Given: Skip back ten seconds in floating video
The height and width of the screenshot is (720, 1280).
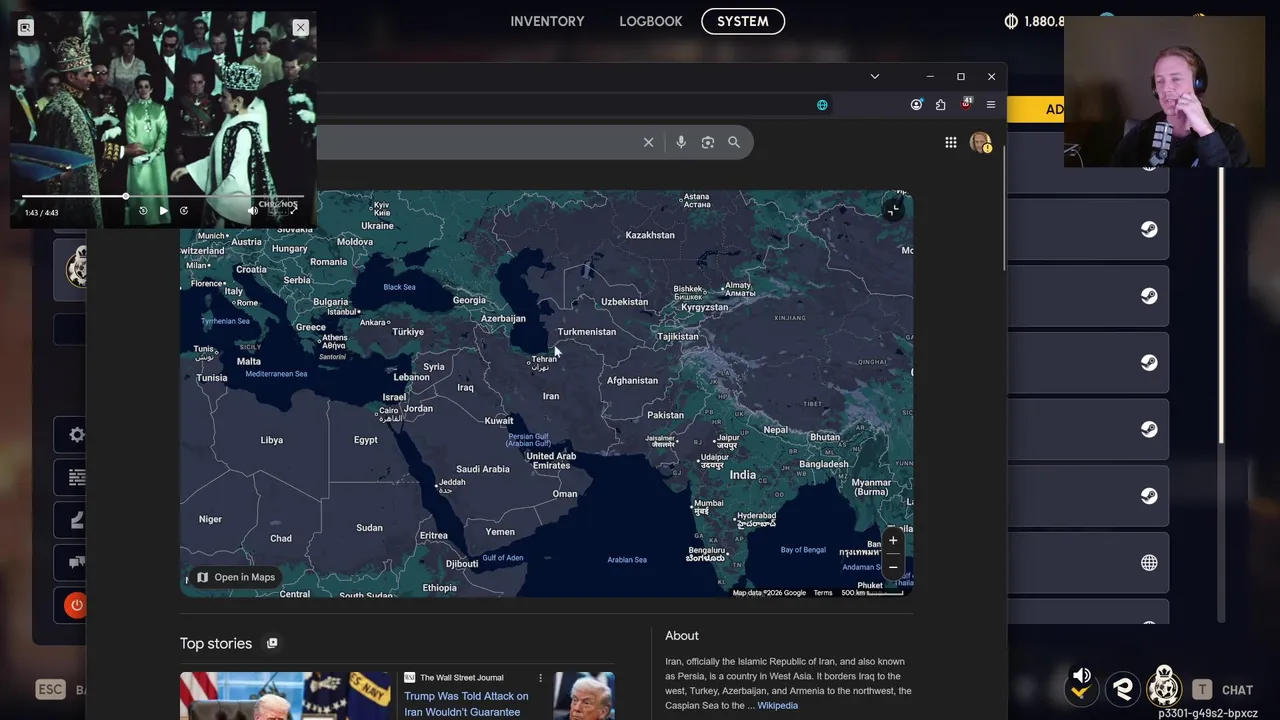Looking at the screenshot, I should coord(143,211).
